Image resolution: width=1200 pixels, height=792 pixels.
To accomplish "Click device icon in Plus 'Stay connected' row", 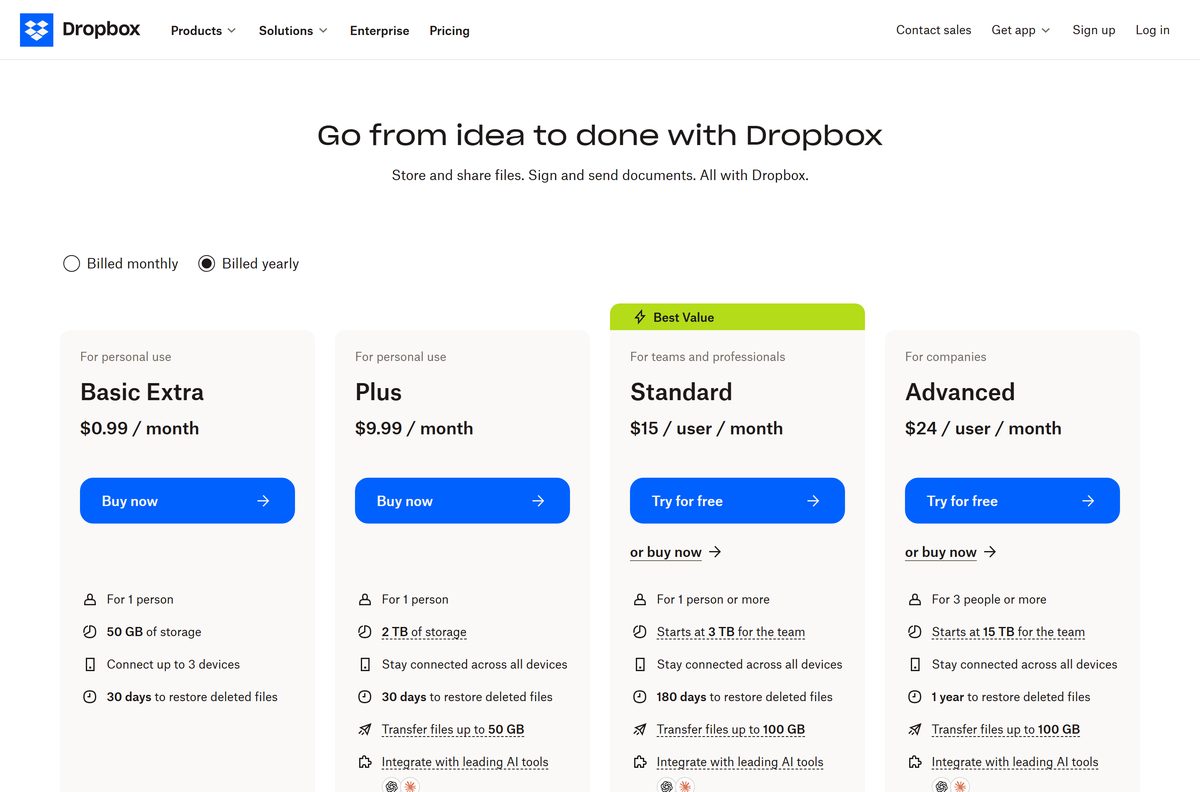I will [365, 665].
